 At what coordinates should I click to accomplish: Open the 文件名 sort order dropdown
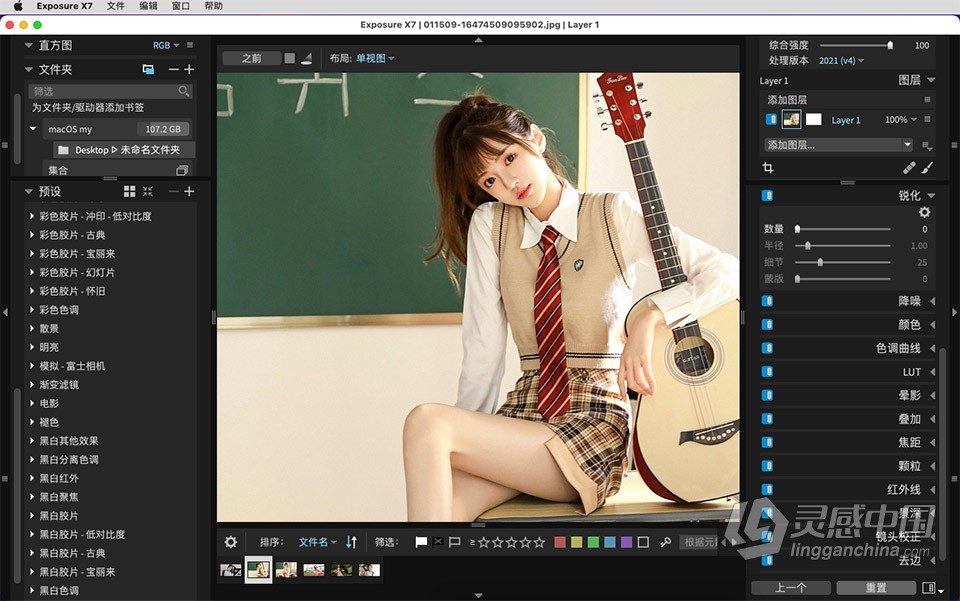[317, 542]
